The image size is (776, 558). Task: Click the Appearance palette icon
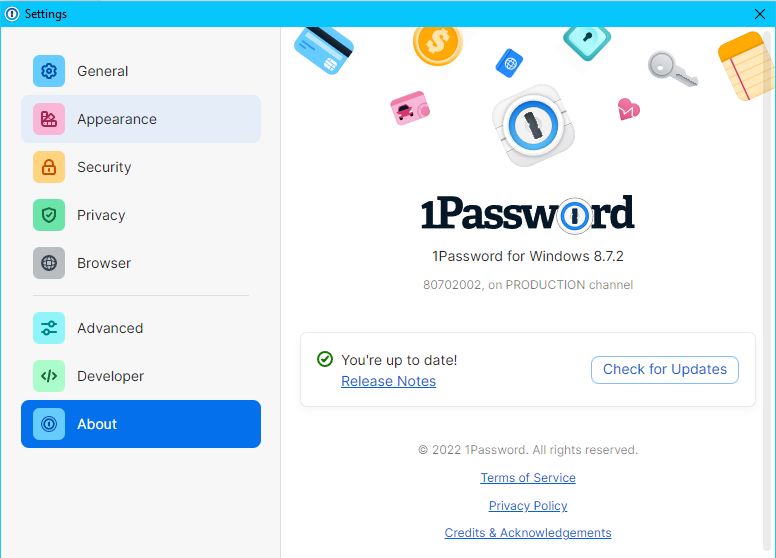(49, 119)
